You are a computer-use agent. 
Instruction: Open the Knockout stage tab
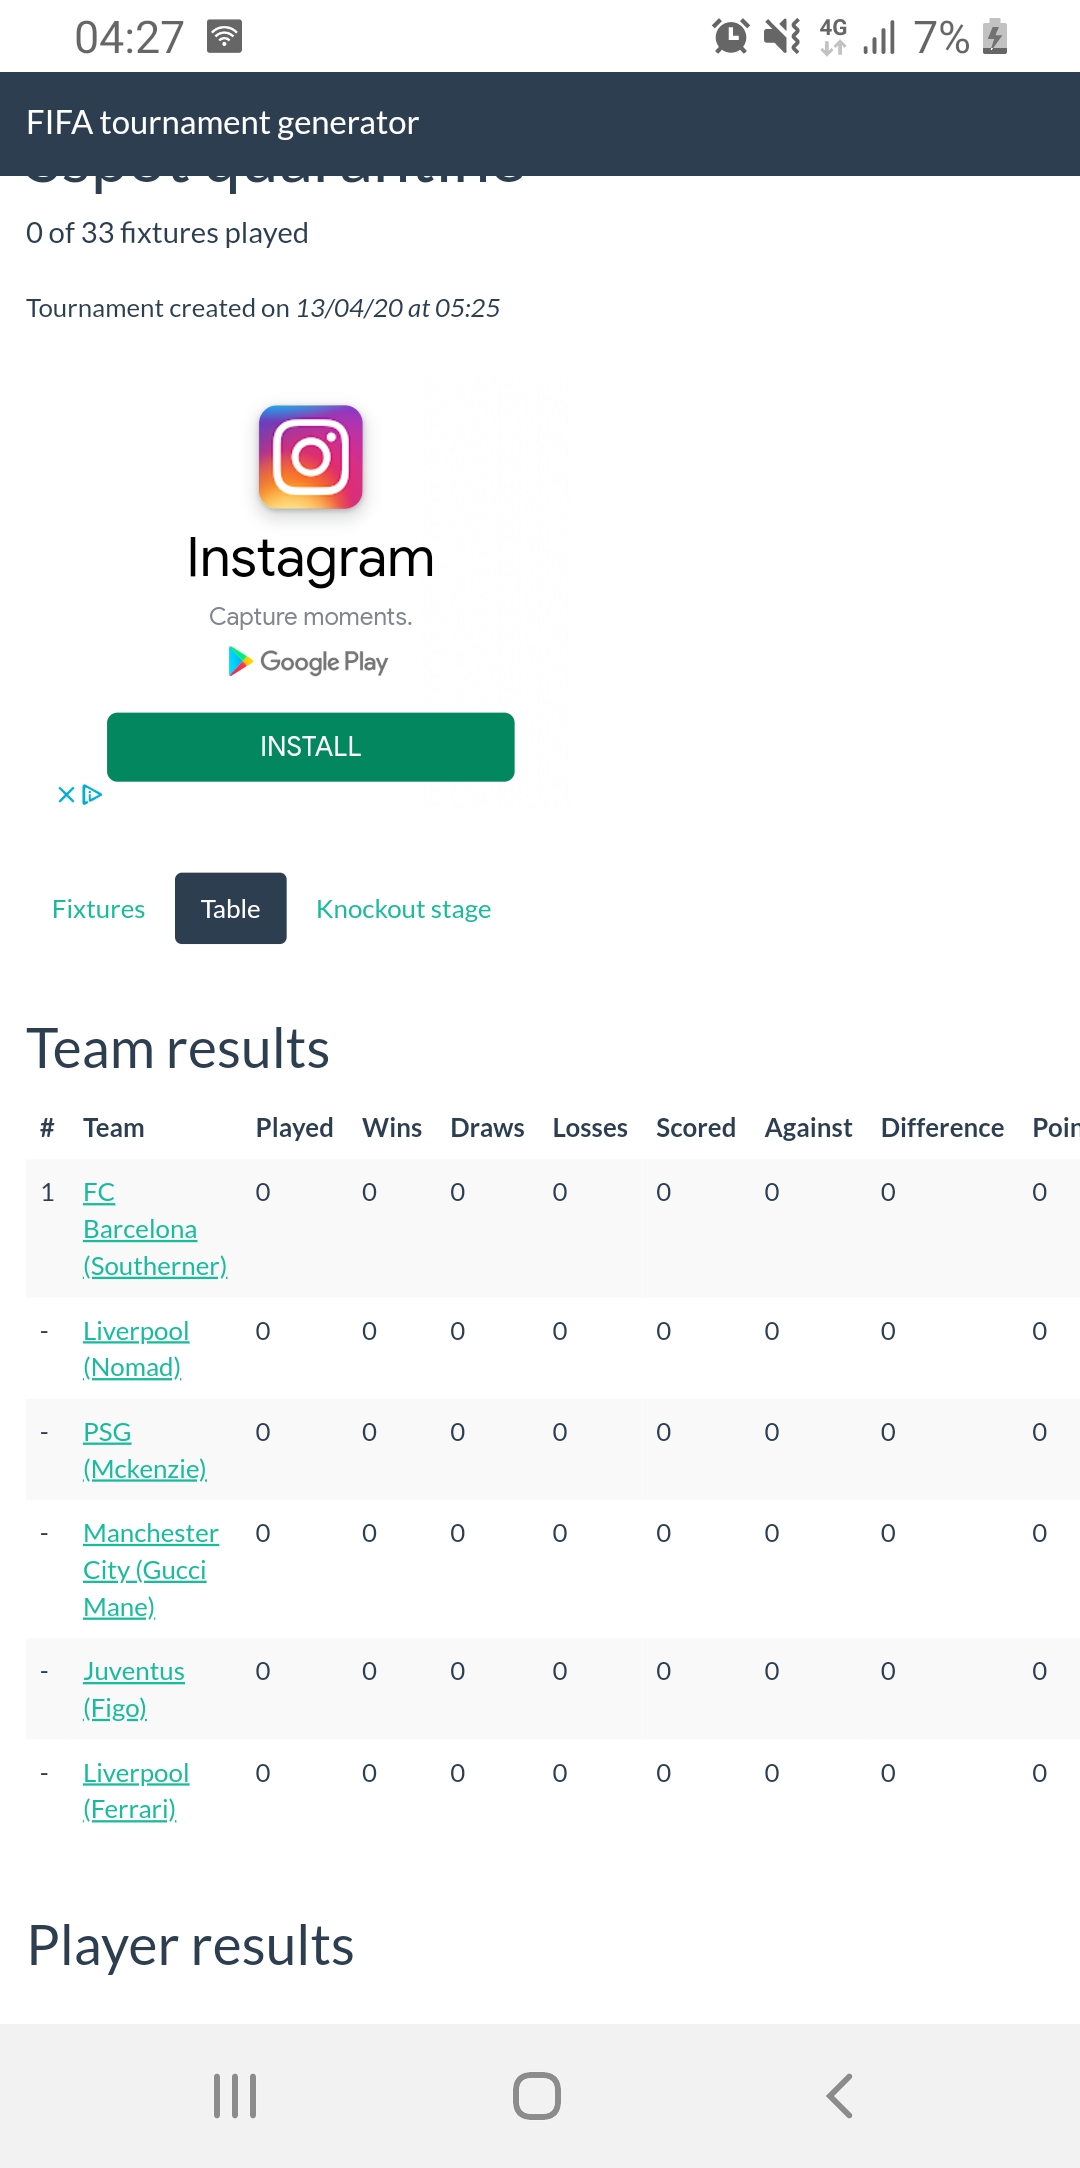403,909
